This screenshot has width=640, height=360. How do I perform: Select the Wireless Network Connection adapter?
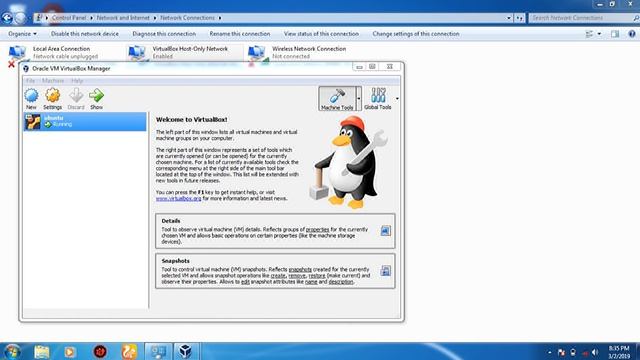coord(302,52)
